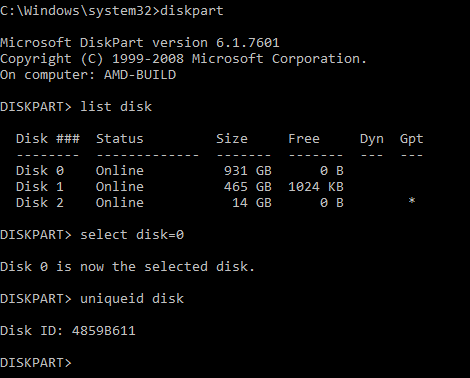
Task: Click the 'select disk=0' command
Action: click(132, 235)
